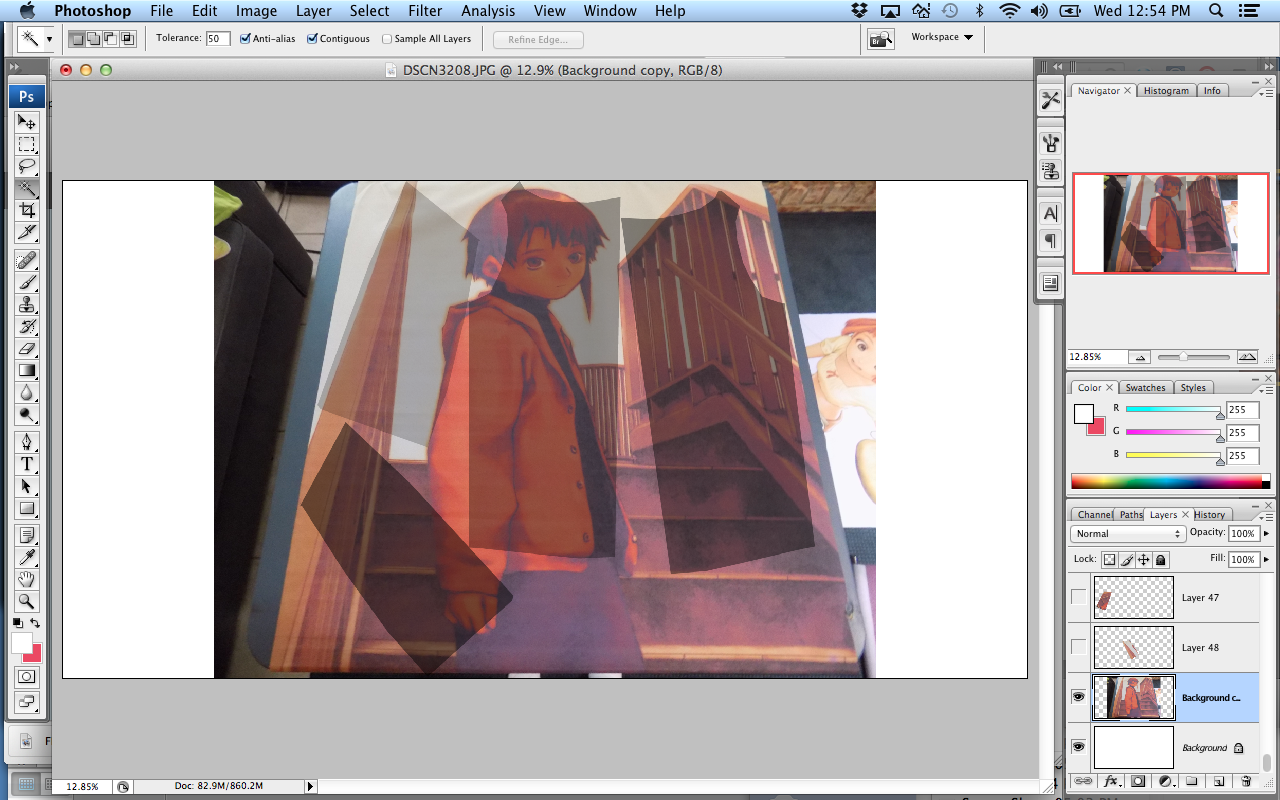Delete layer using trash icon

coord(1245,781)
